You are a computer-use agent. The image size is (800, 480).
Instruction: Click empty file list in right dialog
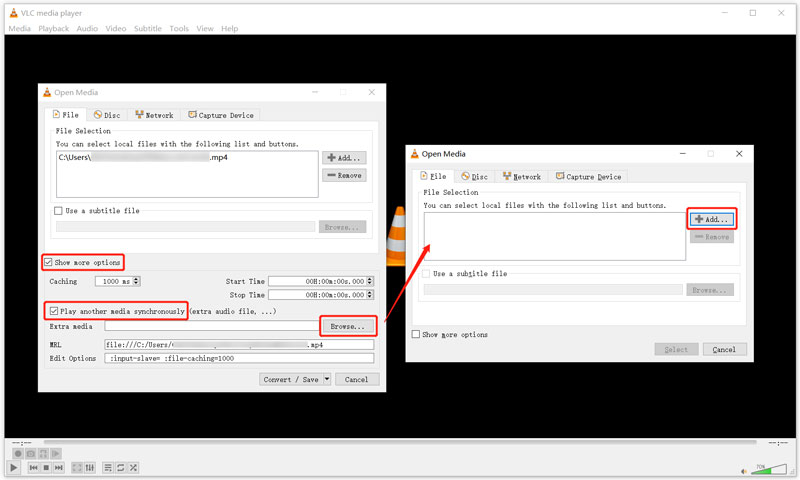click(555, 236)
